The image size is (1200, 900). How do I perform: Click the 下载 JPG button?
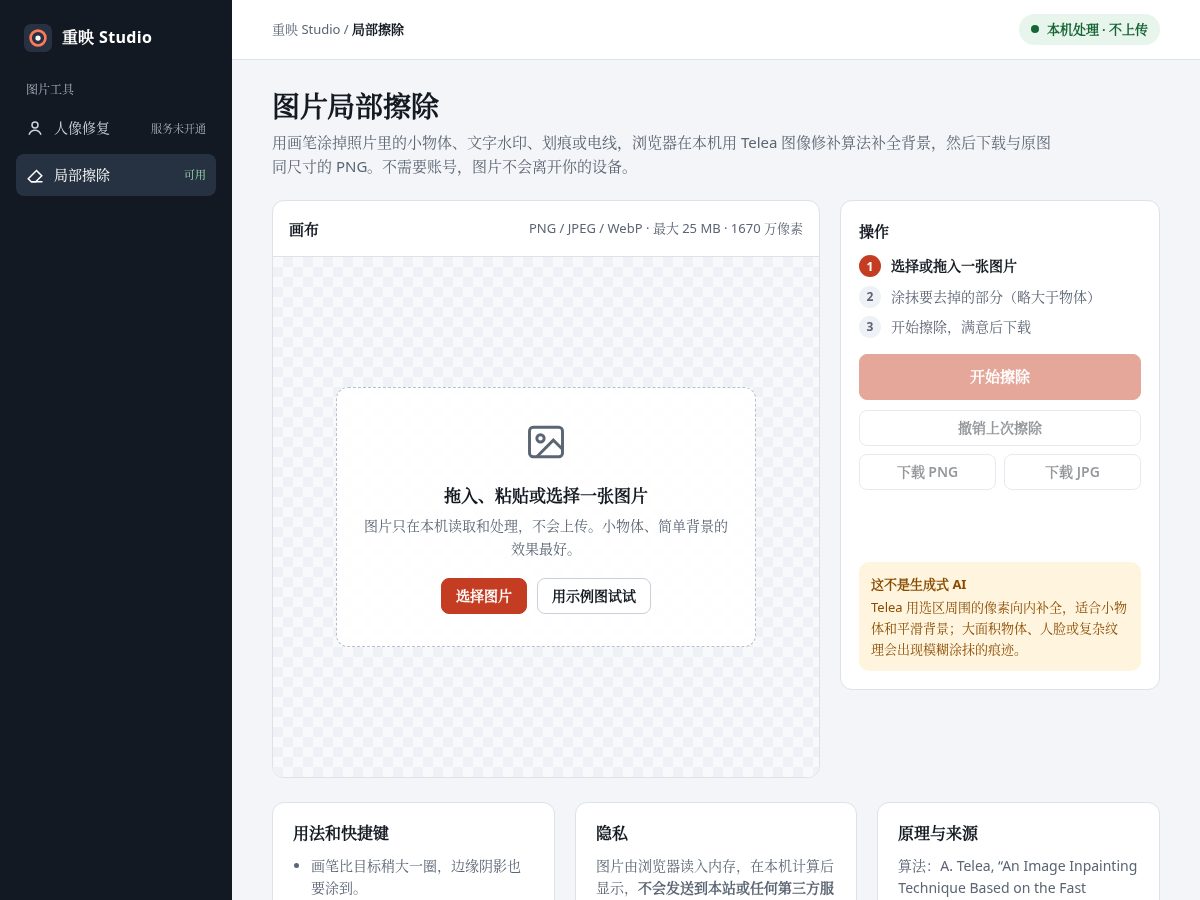(1072, 472)
